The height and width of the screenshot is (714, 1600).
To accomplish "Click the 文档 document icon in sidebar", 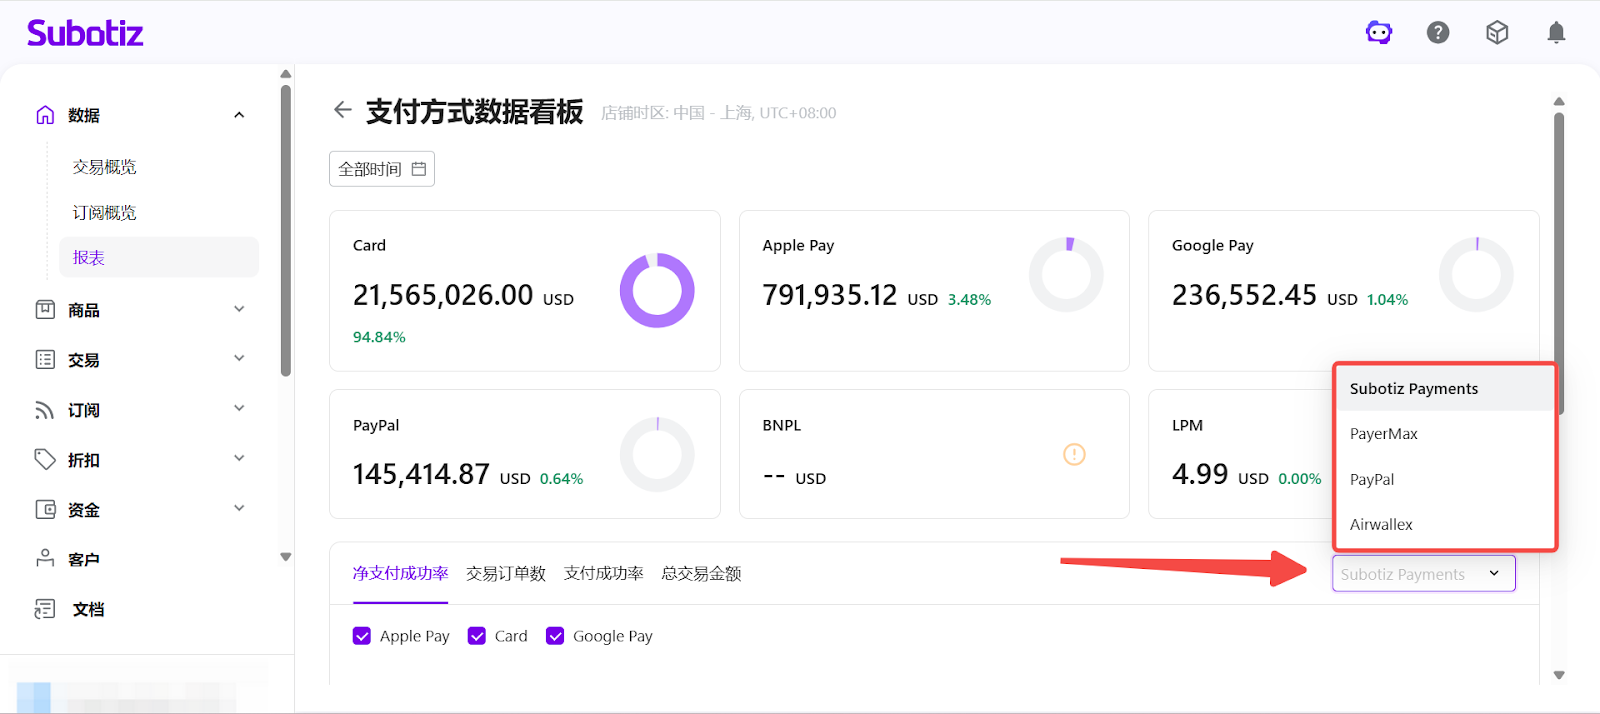I will [45, 609].
